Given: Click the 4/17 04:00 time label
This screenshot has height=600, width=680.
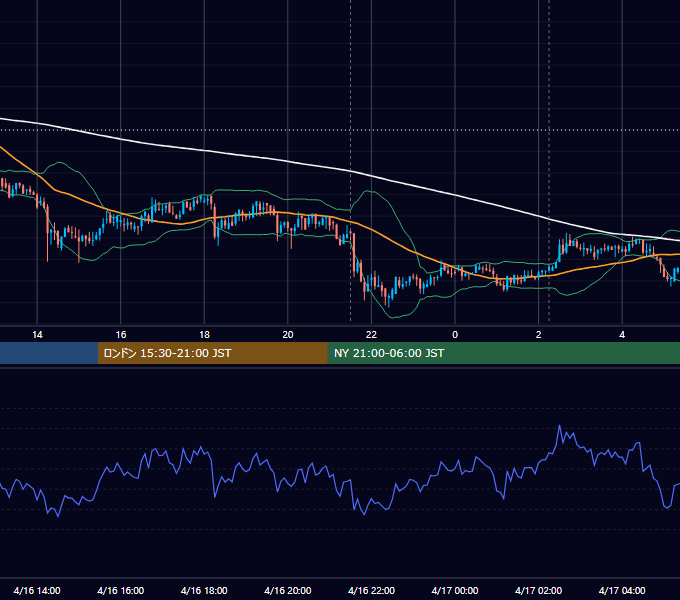Looking at the screenshot, I should (622, 590).
